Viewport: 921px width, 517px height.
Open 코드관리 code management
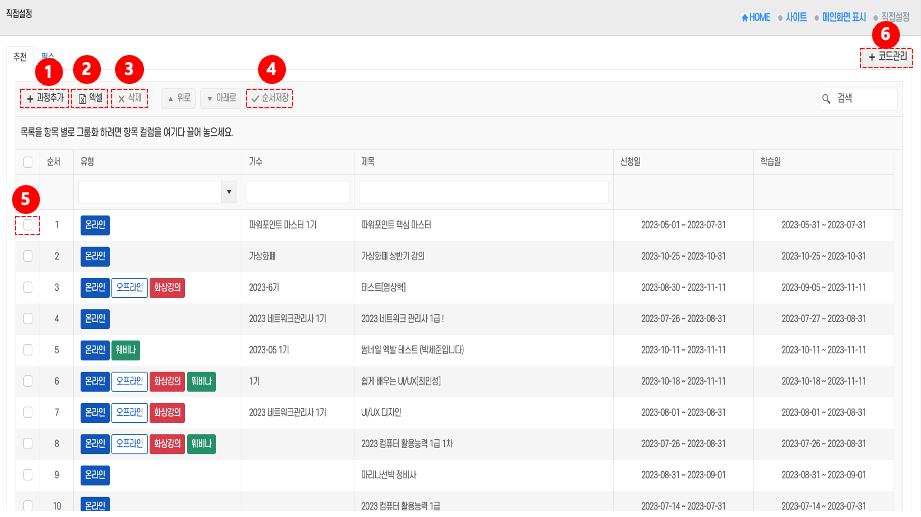click(885, 58)
